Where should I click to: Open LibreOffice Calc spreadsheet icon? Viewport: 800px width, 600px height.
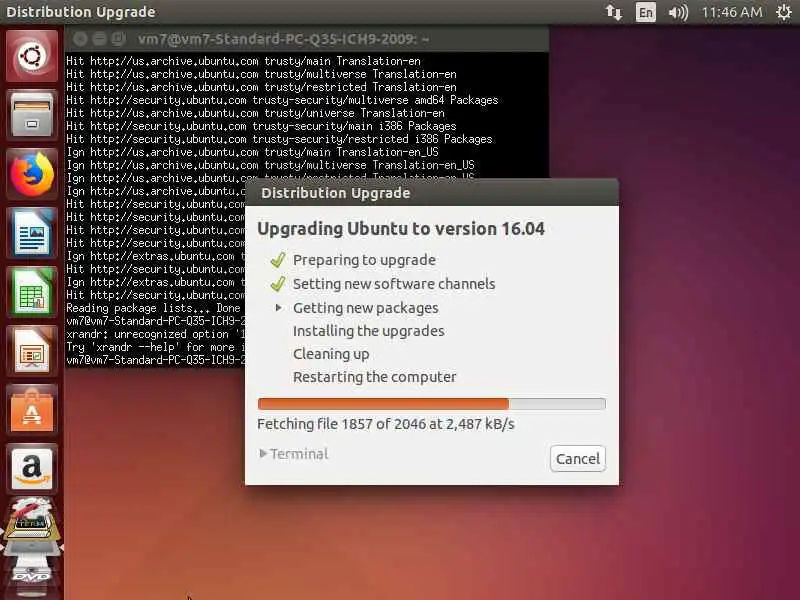pos(32,292)
